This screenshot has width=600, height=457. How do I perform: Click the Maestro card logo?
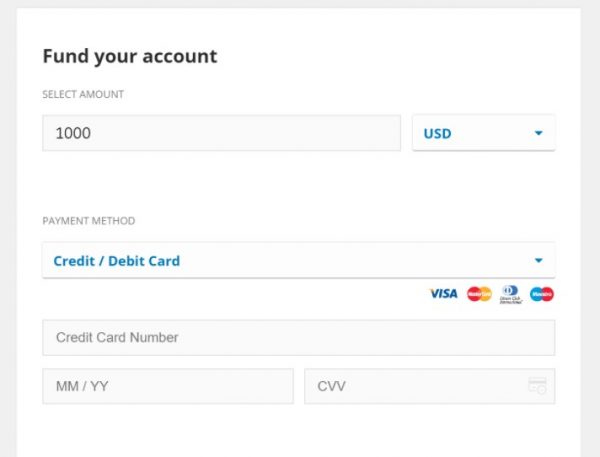[x=541, y=294]
